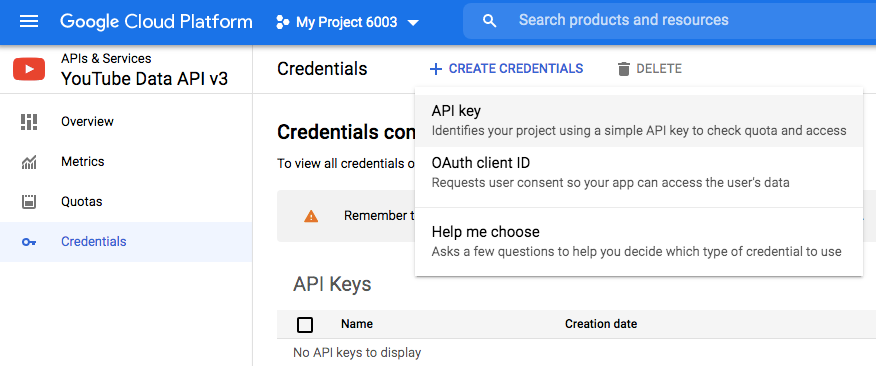Viewport: 876px width, 366px height.
Task: Toggle the select-all API keys checkbox
Action: (305, 325)
